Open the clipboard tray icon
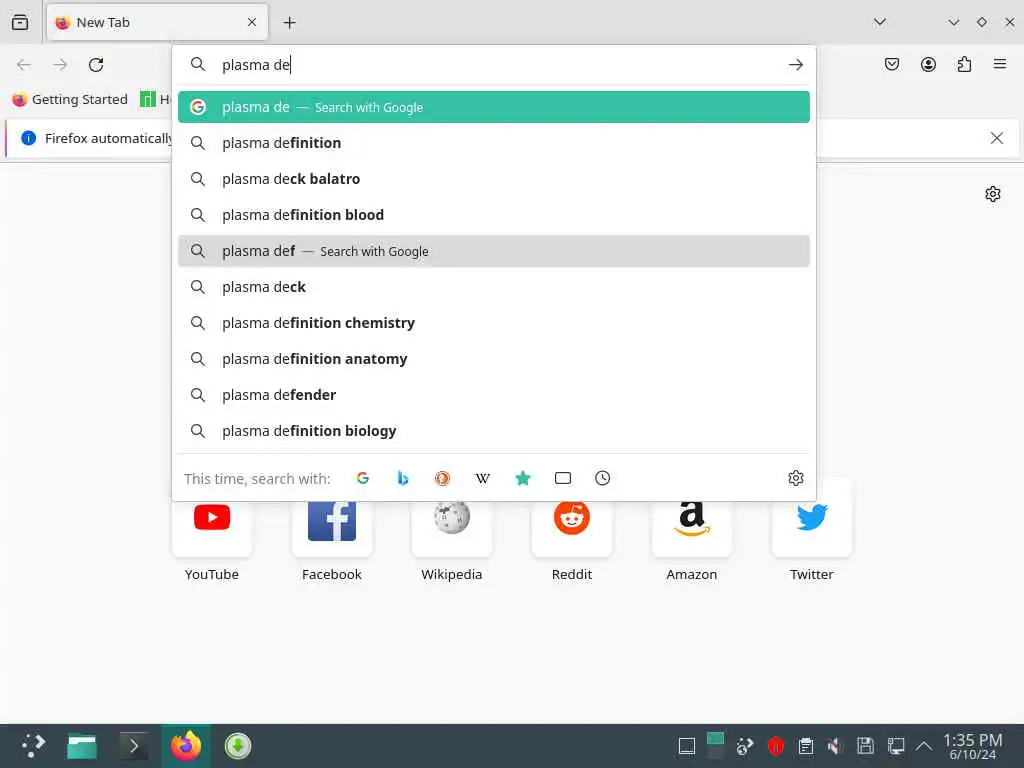1024x768 pixels. pyautogui.click(x=806, y=746)
